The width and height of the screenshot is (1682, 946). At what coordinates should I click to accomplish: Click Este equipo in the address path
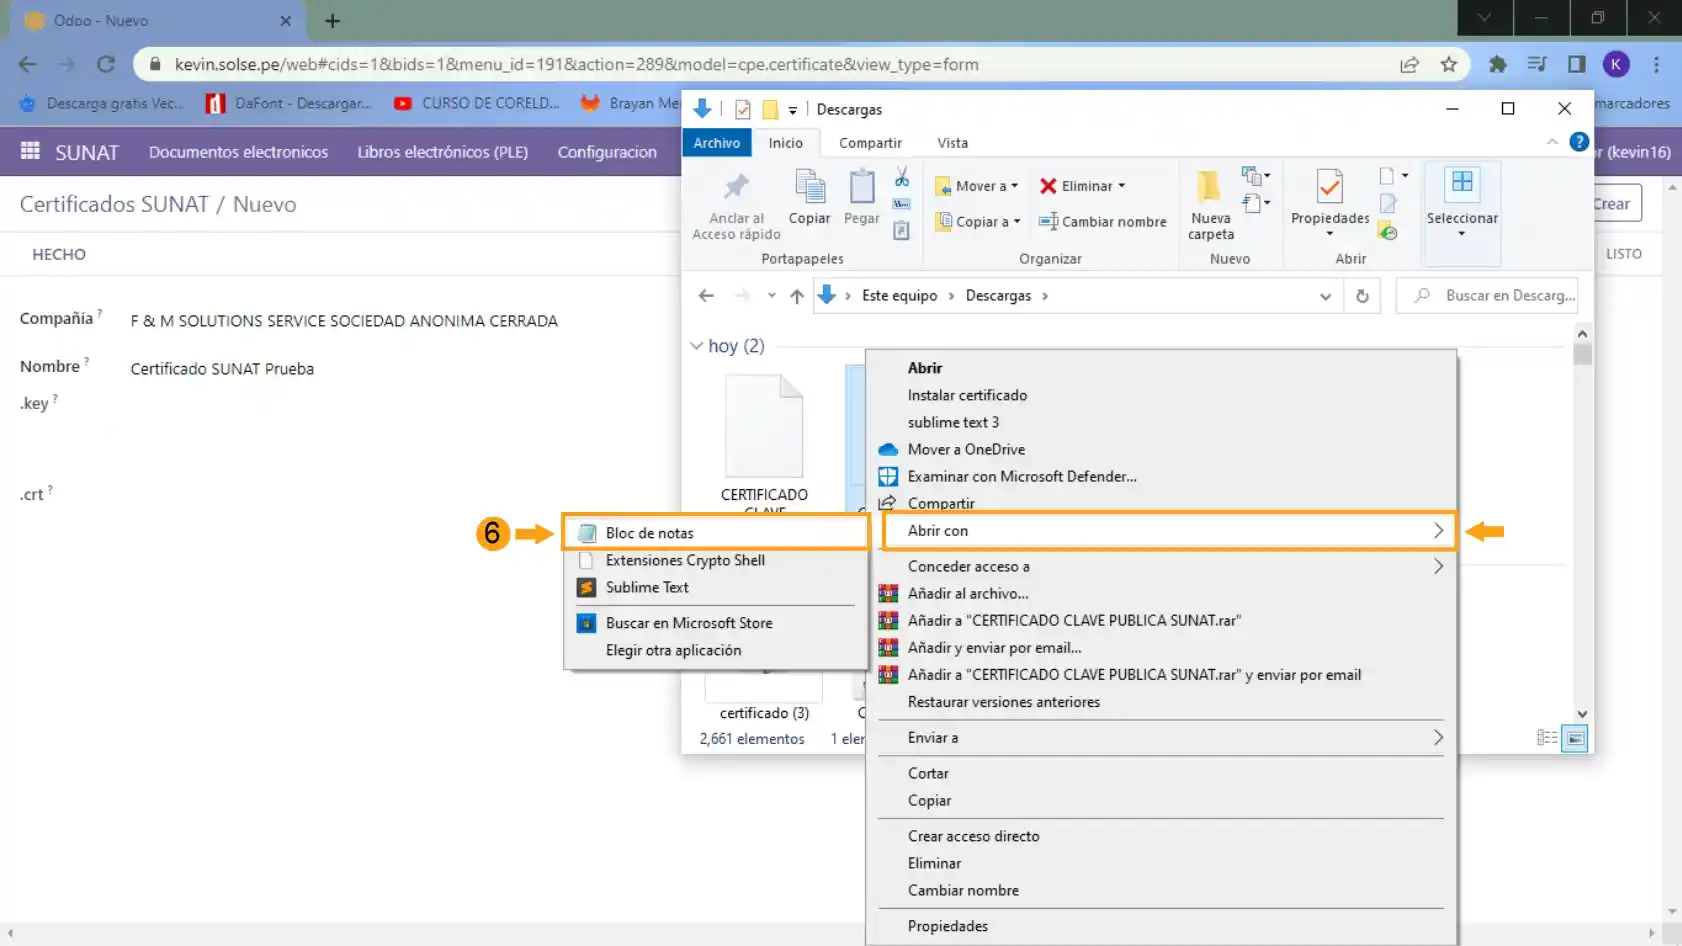[899, 296]
